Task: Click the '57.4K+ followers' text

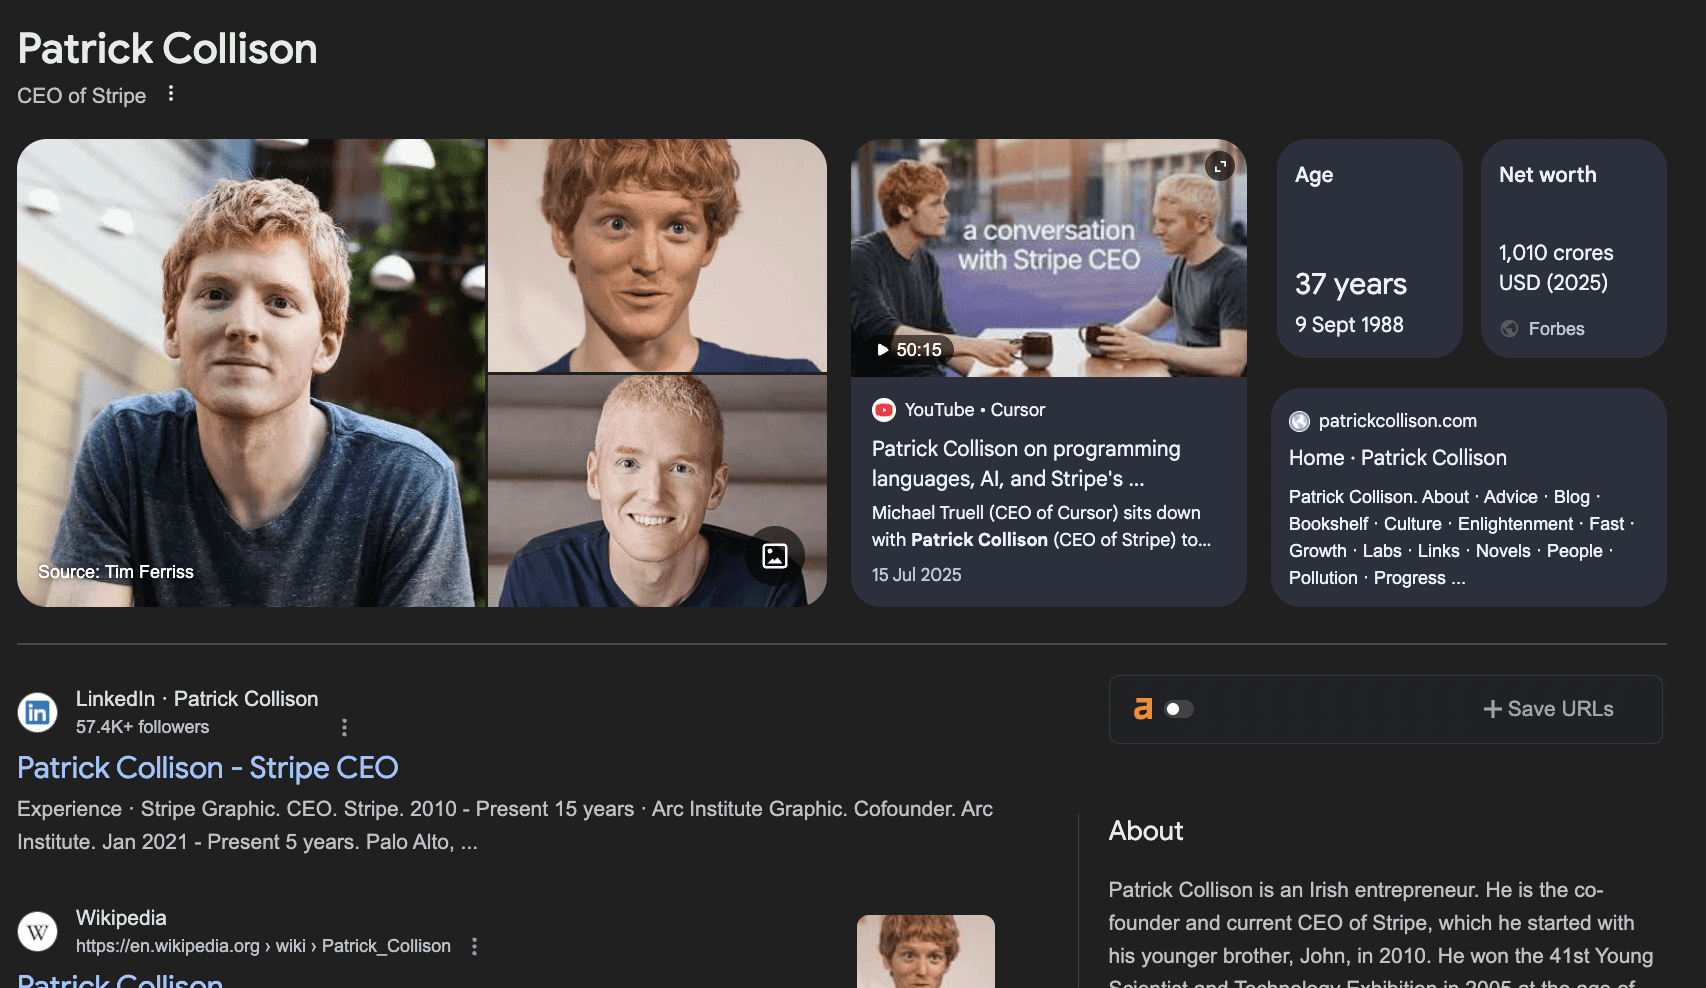Action: pos(143,727)
